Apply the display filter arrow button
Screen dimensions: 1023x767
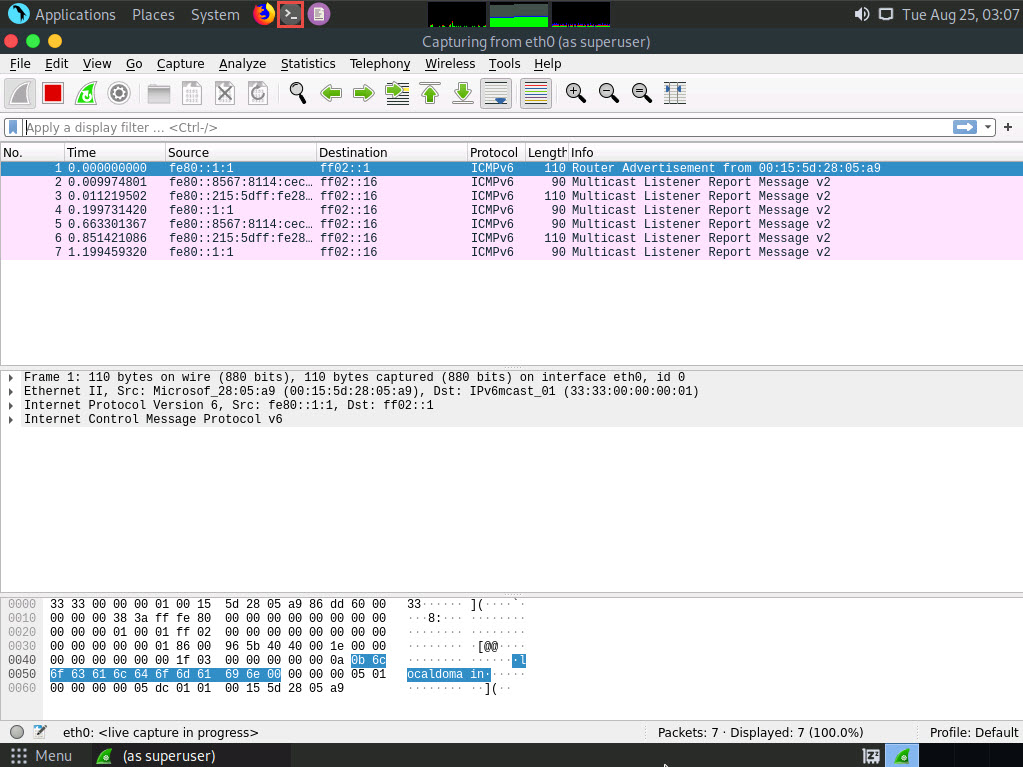[x=964, y=127]
